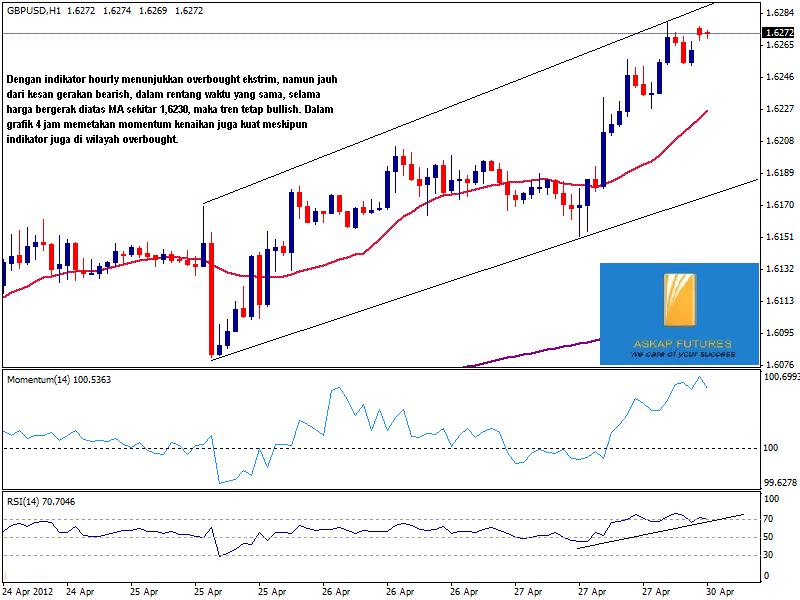The height and width of the screenshot is (600, 800).
Task: Click the 'we care of your success' tagline
Action: point(682,354)
